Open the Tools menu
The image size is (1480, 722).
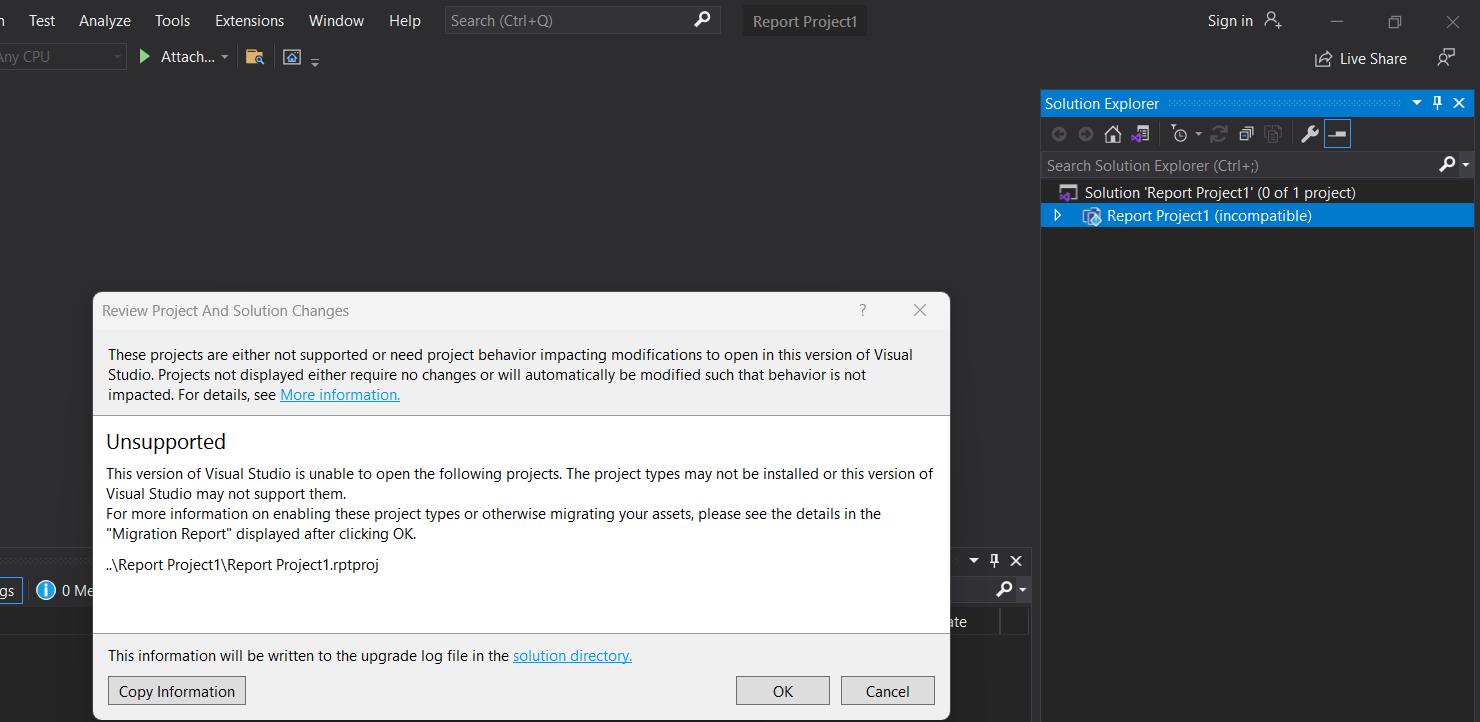click(173, 20)
